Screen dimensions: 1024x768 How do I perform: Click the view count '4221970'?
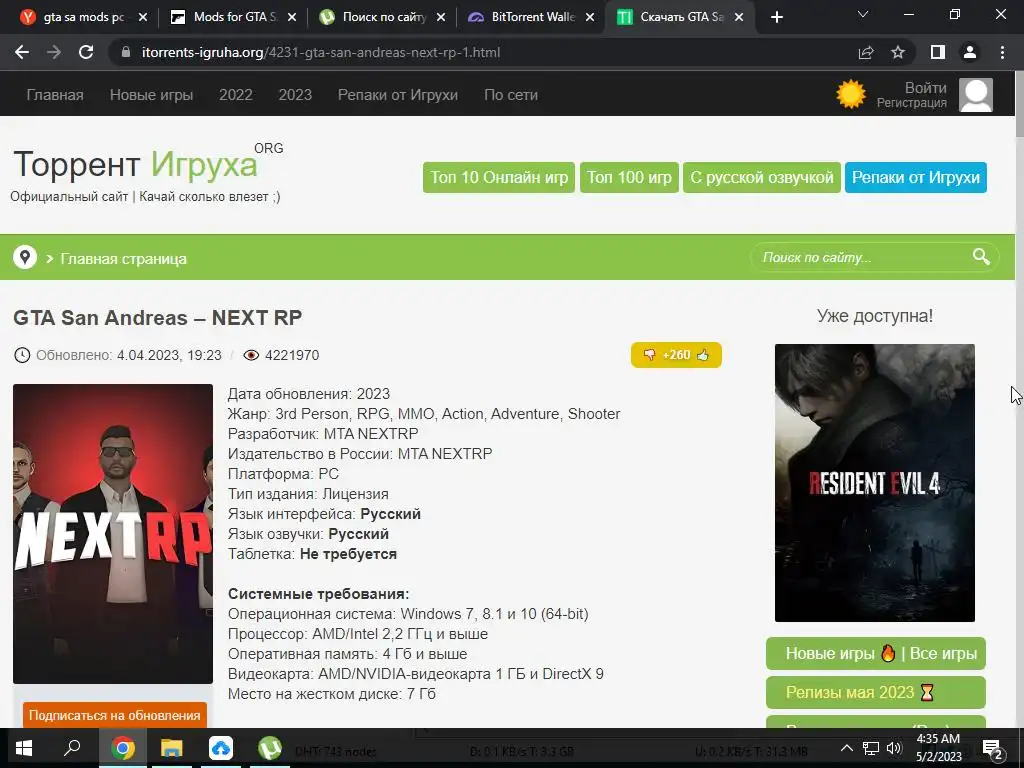(x=292, y=355)
